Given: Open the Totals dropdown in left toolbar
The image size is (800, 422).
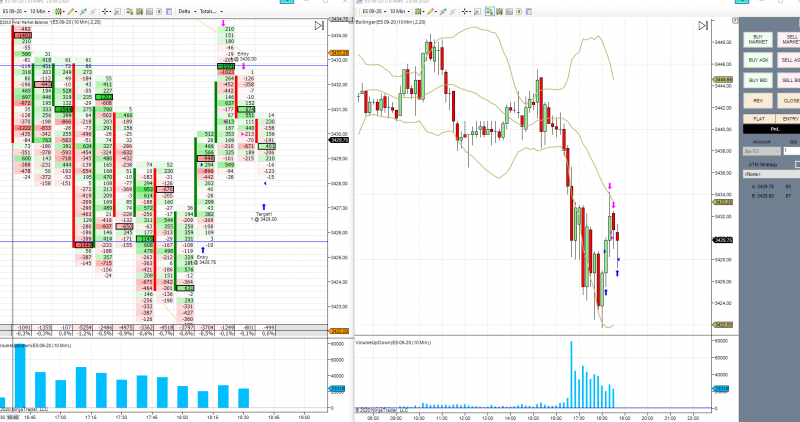Looking at the screenshot, I should (x=211, y=11).
